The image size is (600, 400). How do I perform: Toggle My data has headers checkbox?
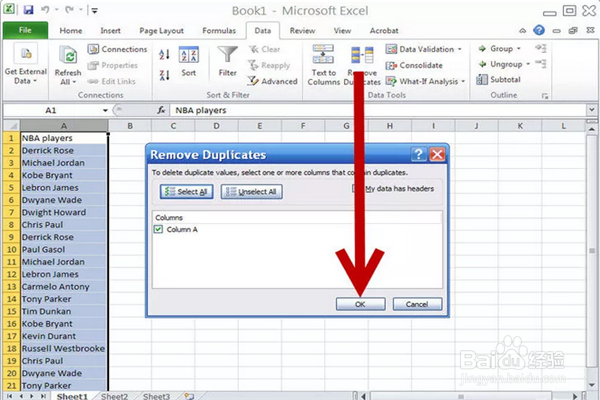[355, 188]
